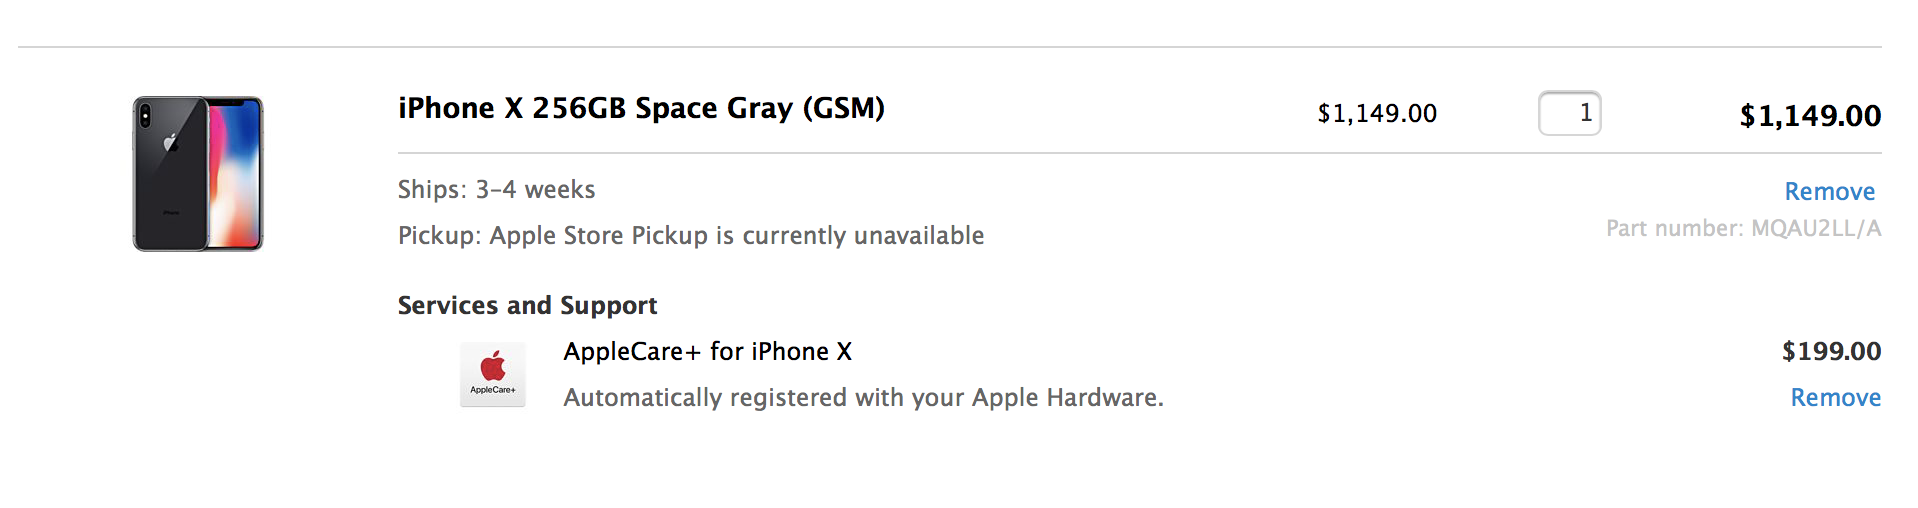Click the small AppleCare+ label inside the icon

[x=493, y=390]
